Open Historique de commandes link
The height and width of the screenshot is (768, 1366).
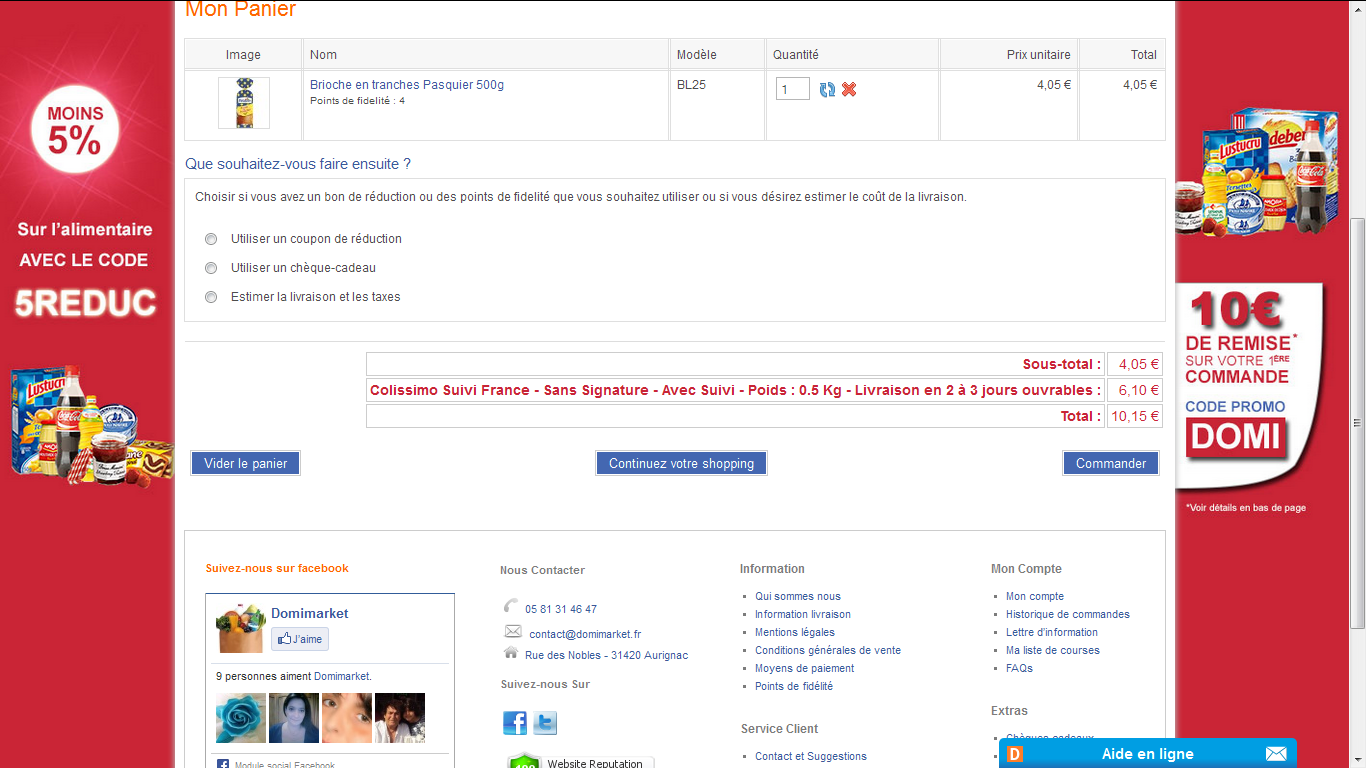[1067, 614]
